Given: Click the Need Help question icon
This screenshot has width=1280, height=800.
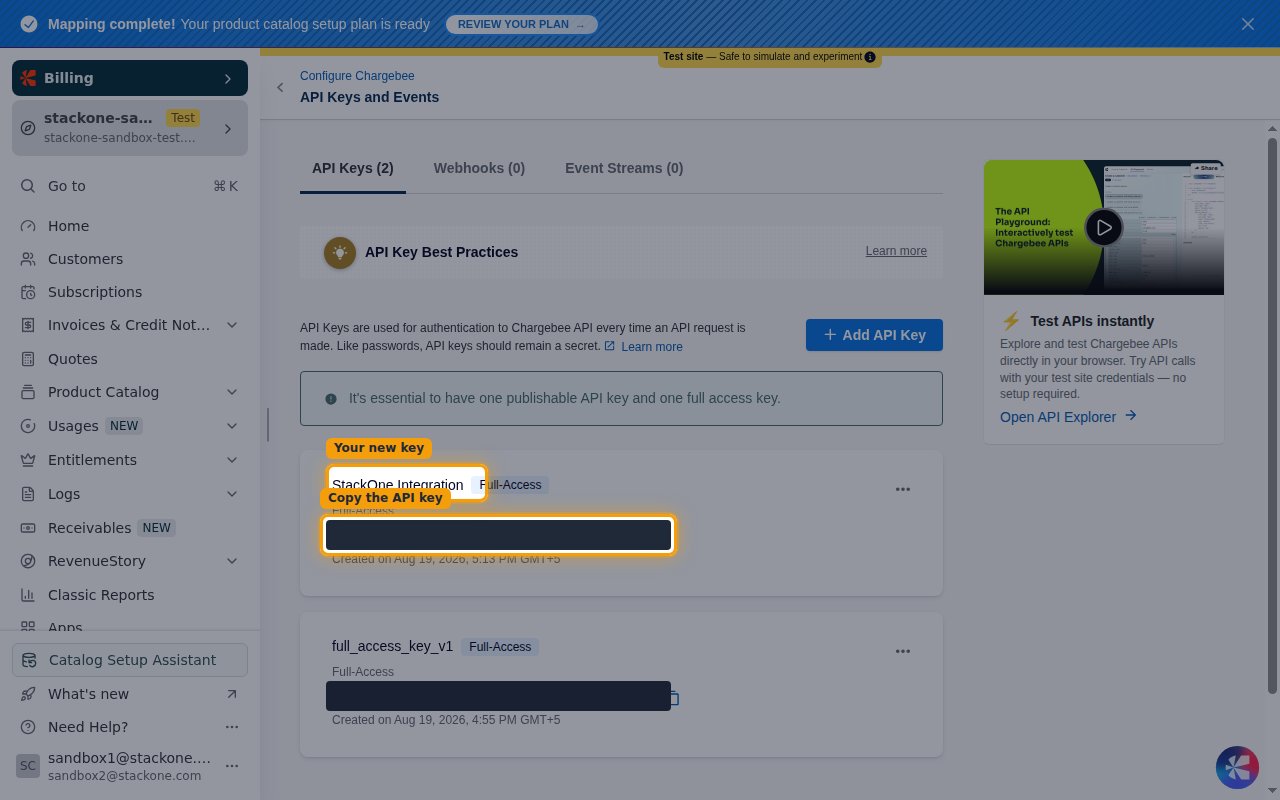Looking at the screenshot, I should coord(28,727).
